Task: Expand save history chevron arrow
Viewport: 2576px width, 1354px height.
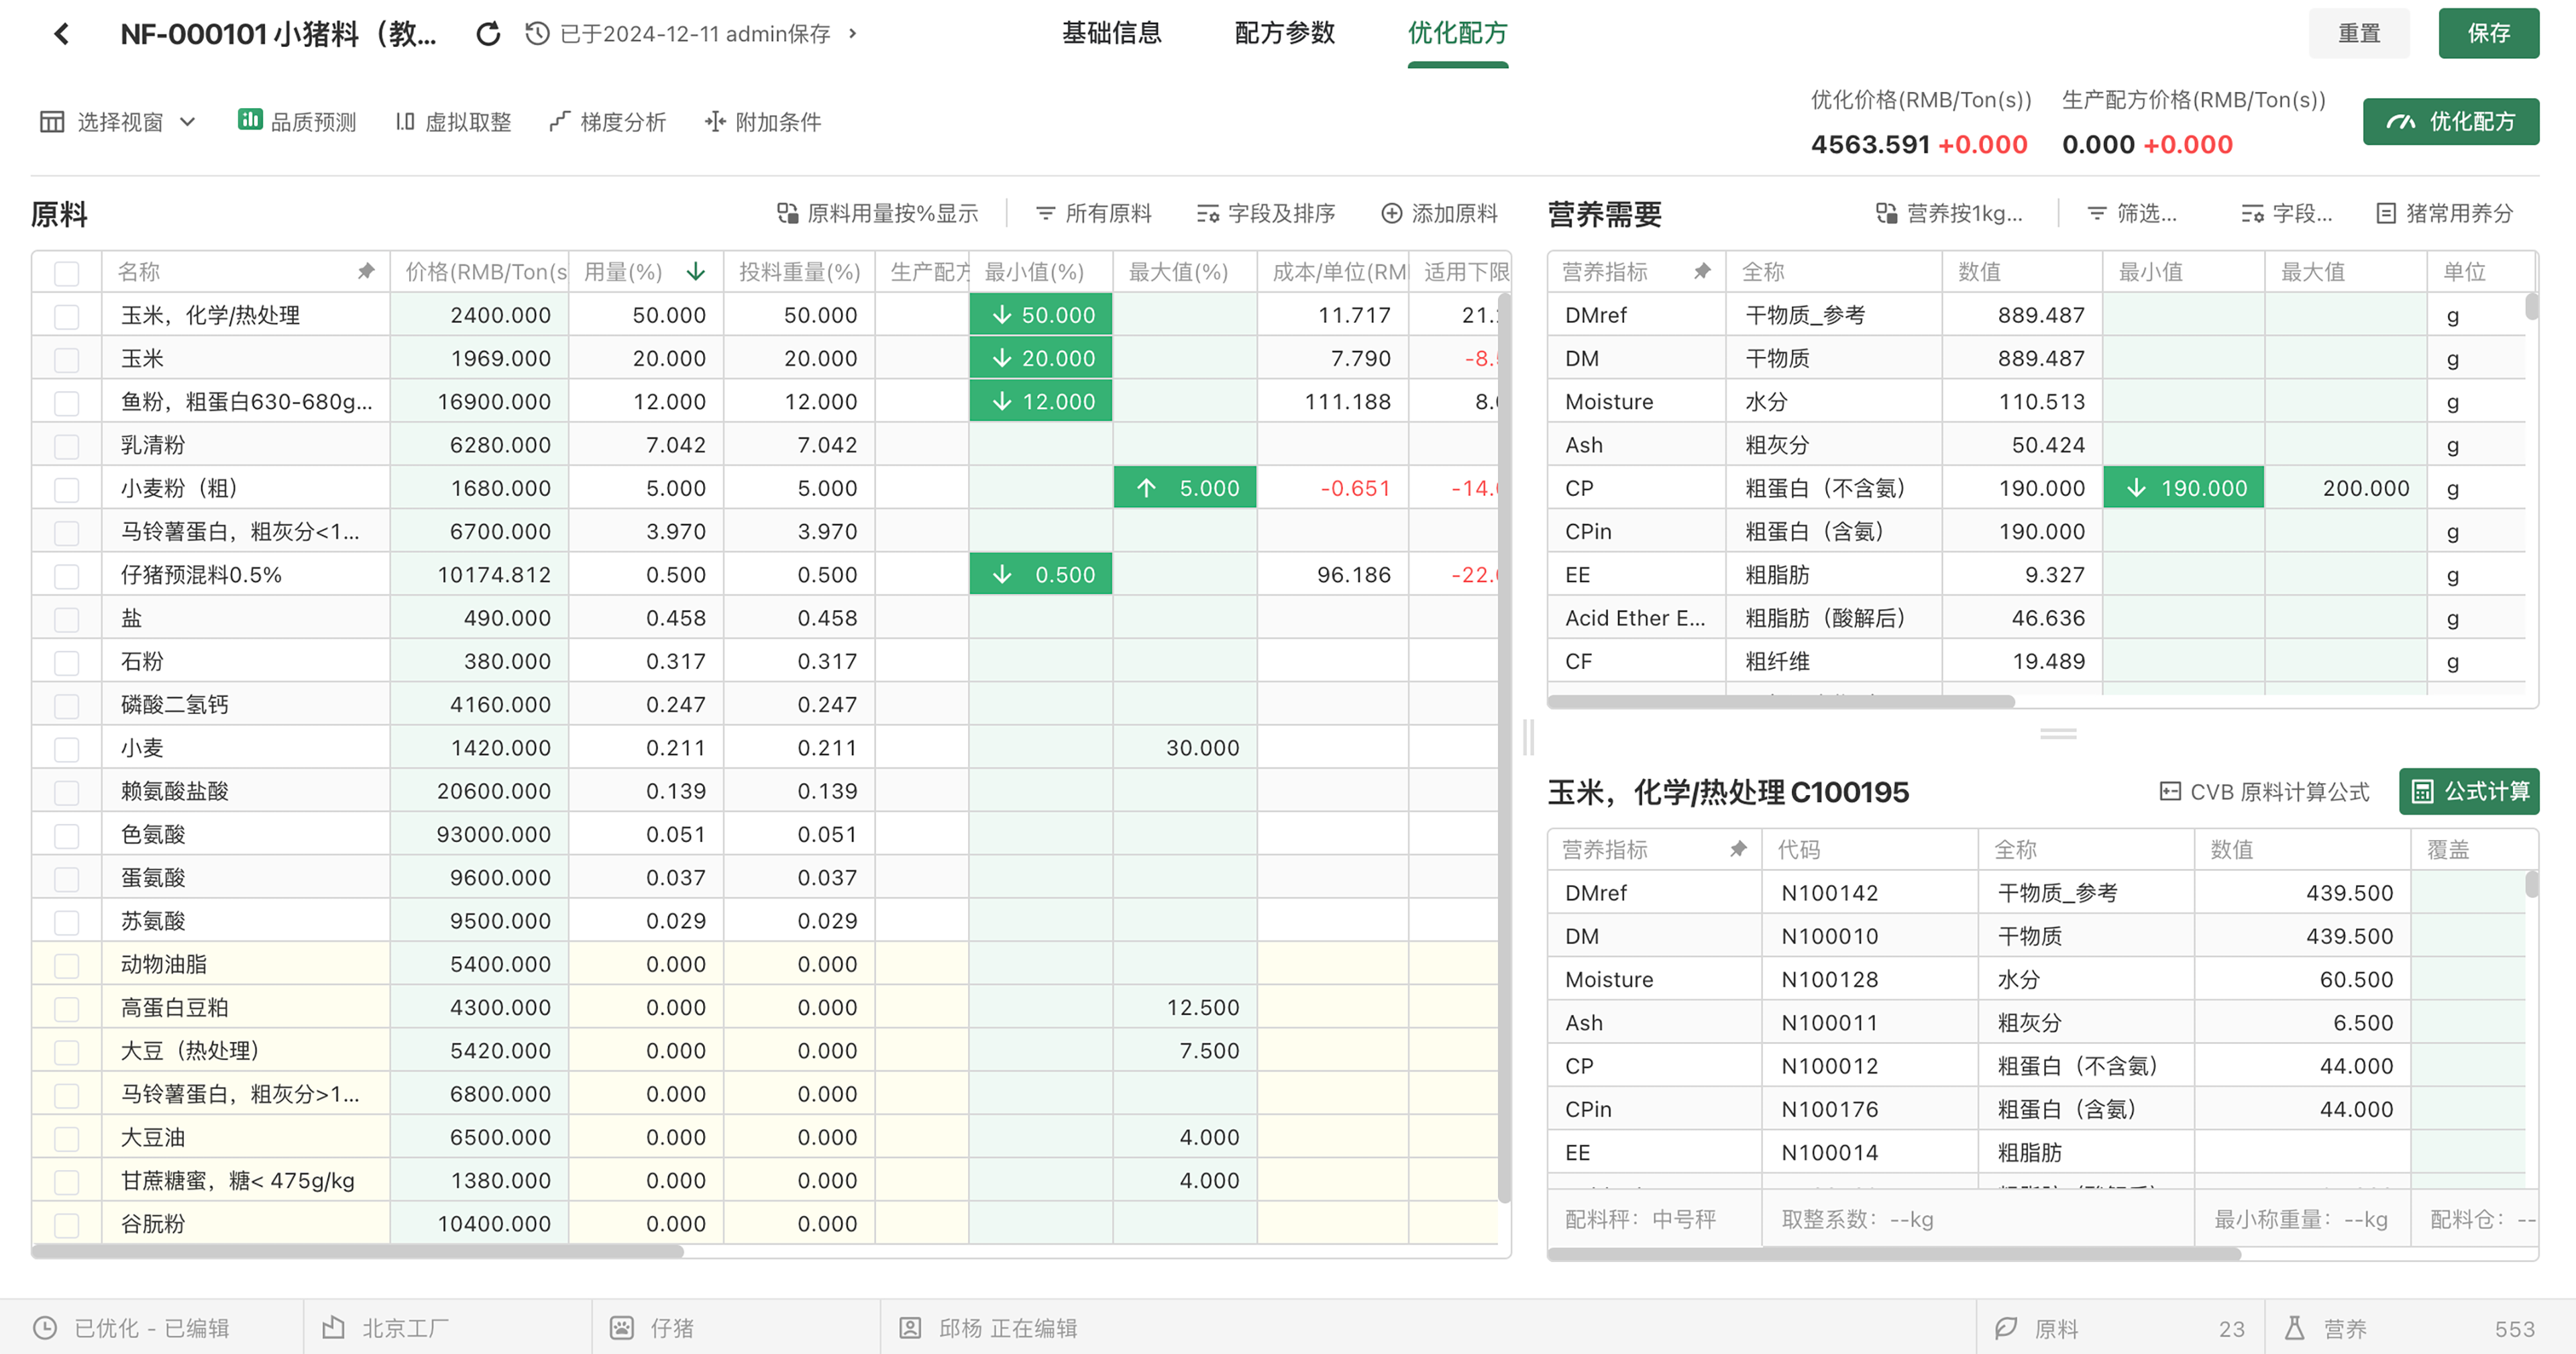Action: 853,34
